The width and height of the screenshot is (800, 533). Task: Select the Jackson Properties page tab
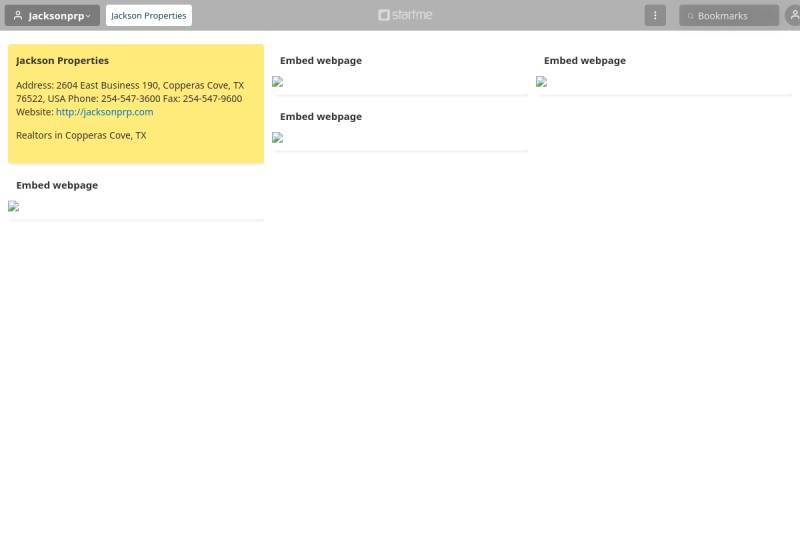[x=148, y=15]
